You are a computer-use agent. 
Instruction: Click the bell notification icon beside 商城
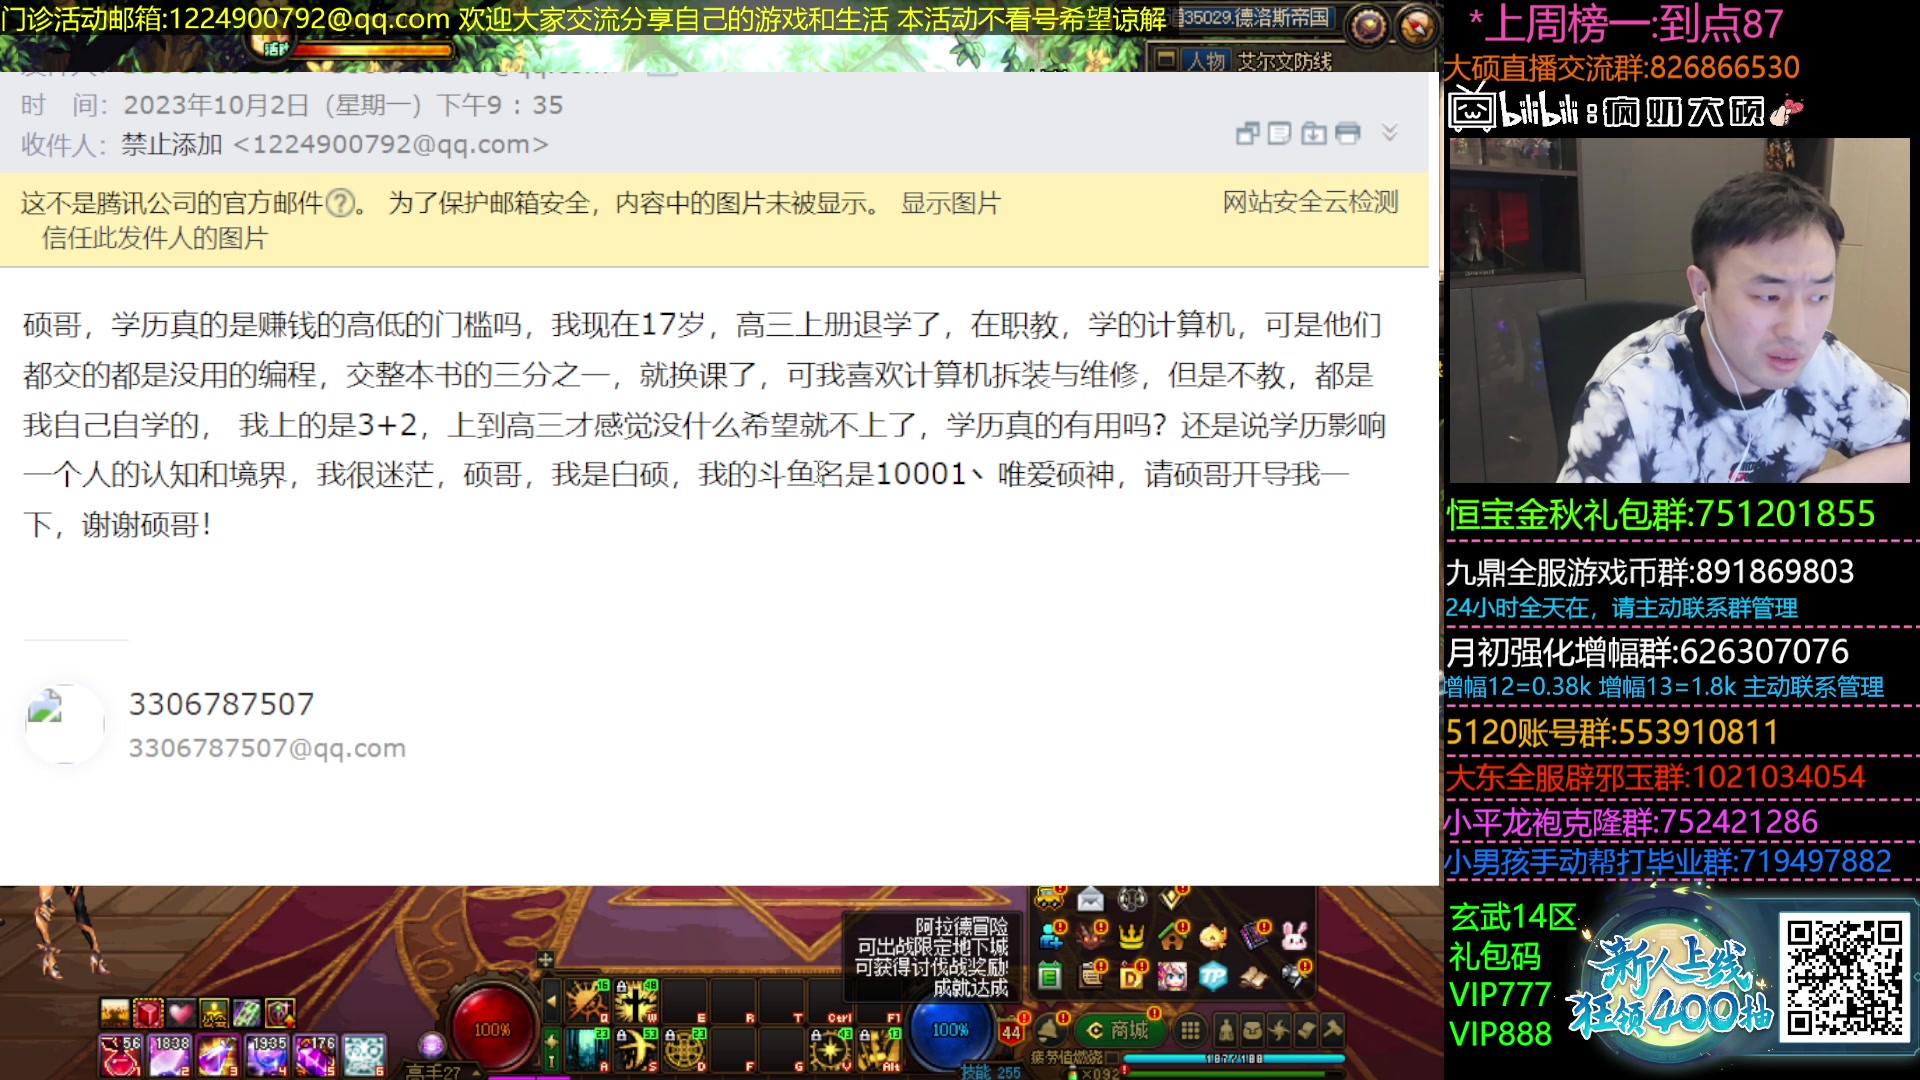tap(1050, 1030)
